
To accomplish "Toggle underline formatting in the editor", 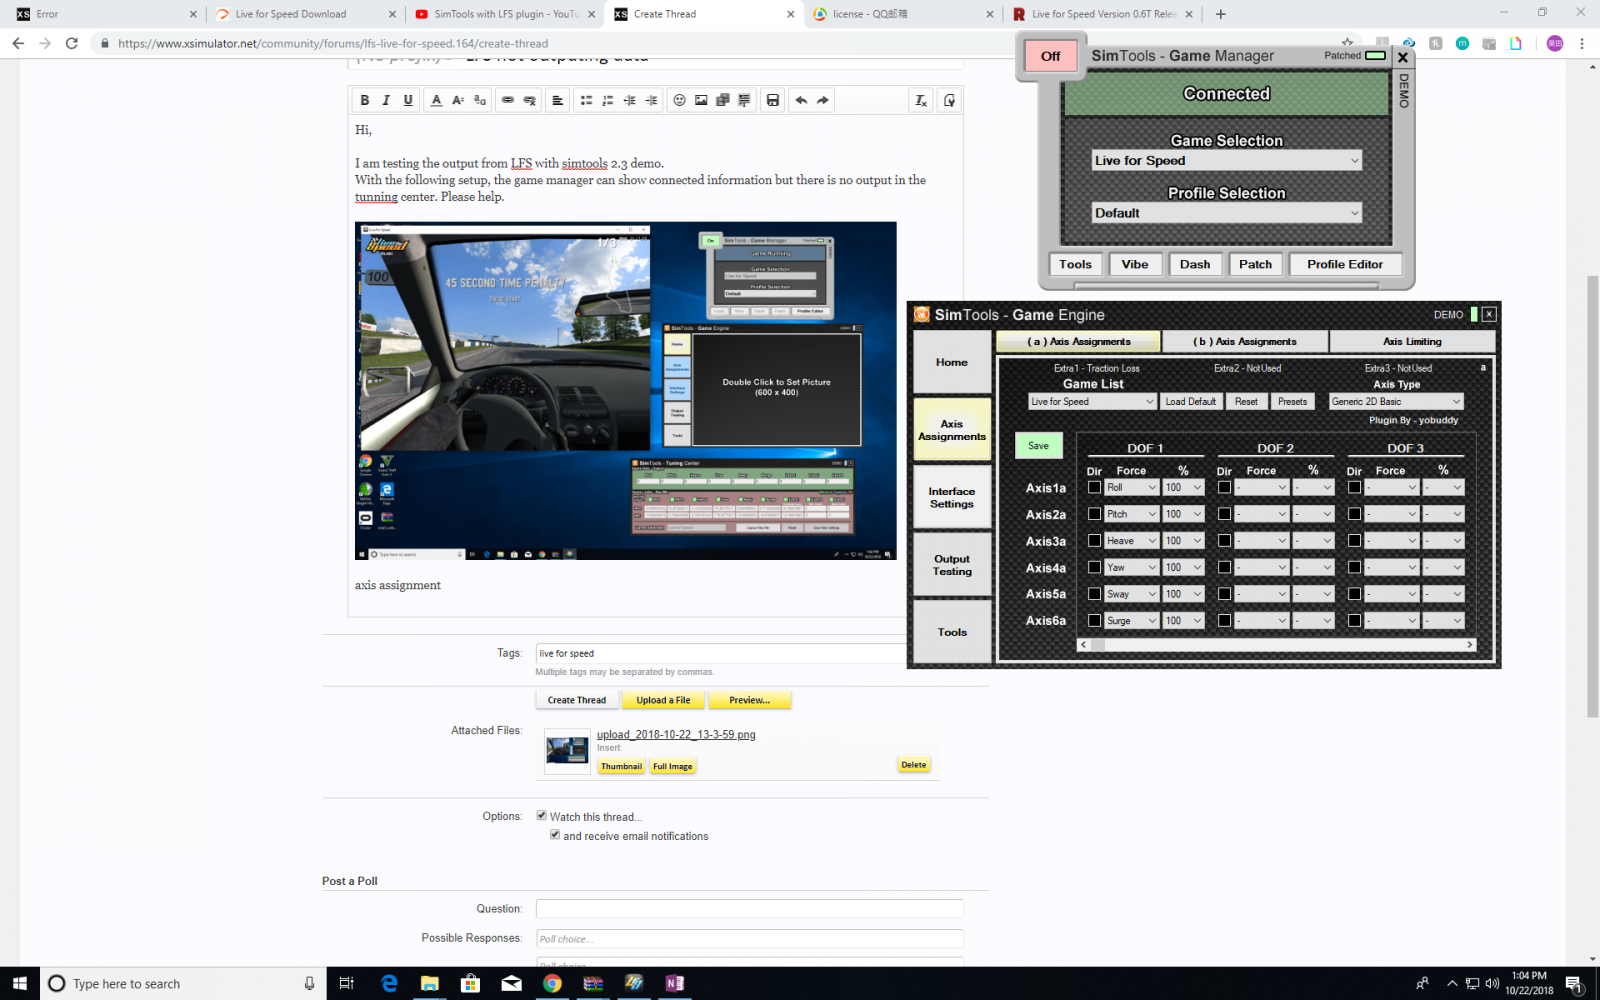I will (408, 100).
